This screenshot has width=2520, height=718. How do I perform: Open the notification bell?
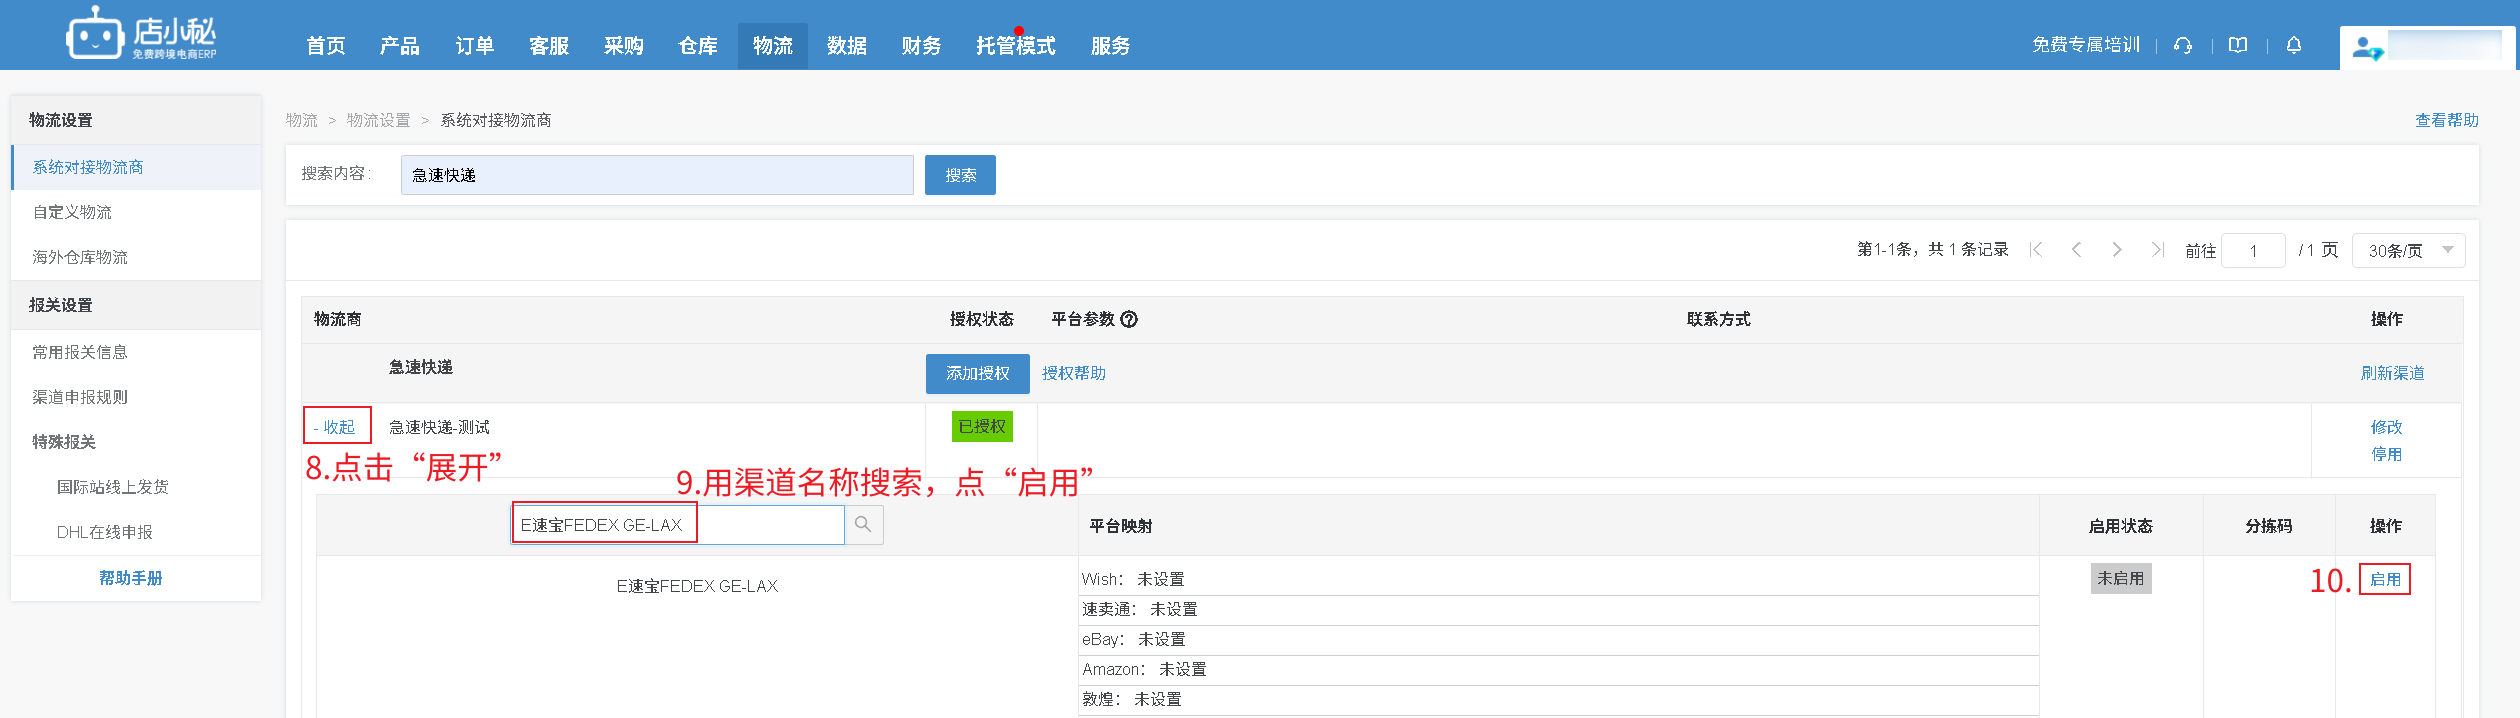pyautogui.click(x=2294, y=45)
